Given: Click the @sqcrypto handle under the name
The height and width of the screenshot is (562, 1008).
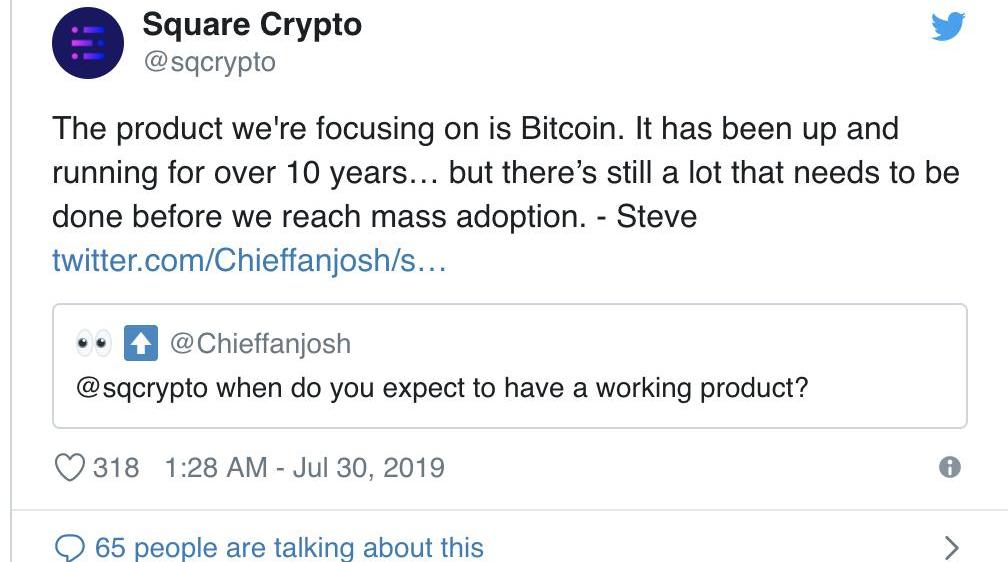Looking at the screenshot, I should click(209, 62).
